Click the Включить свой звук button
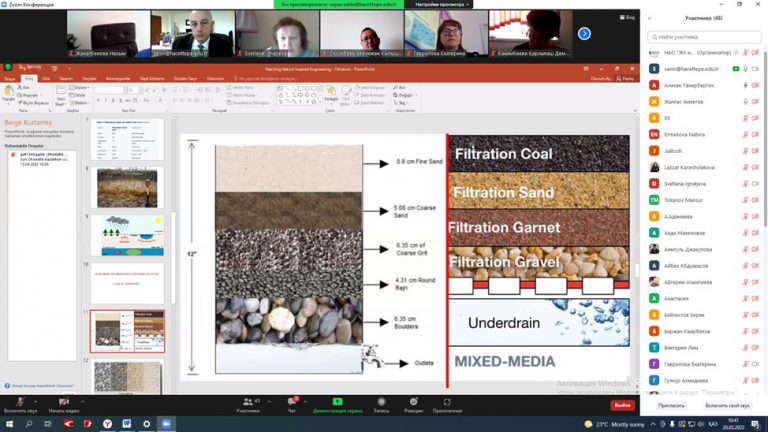The image size is (768, 432). pos(727,405)
